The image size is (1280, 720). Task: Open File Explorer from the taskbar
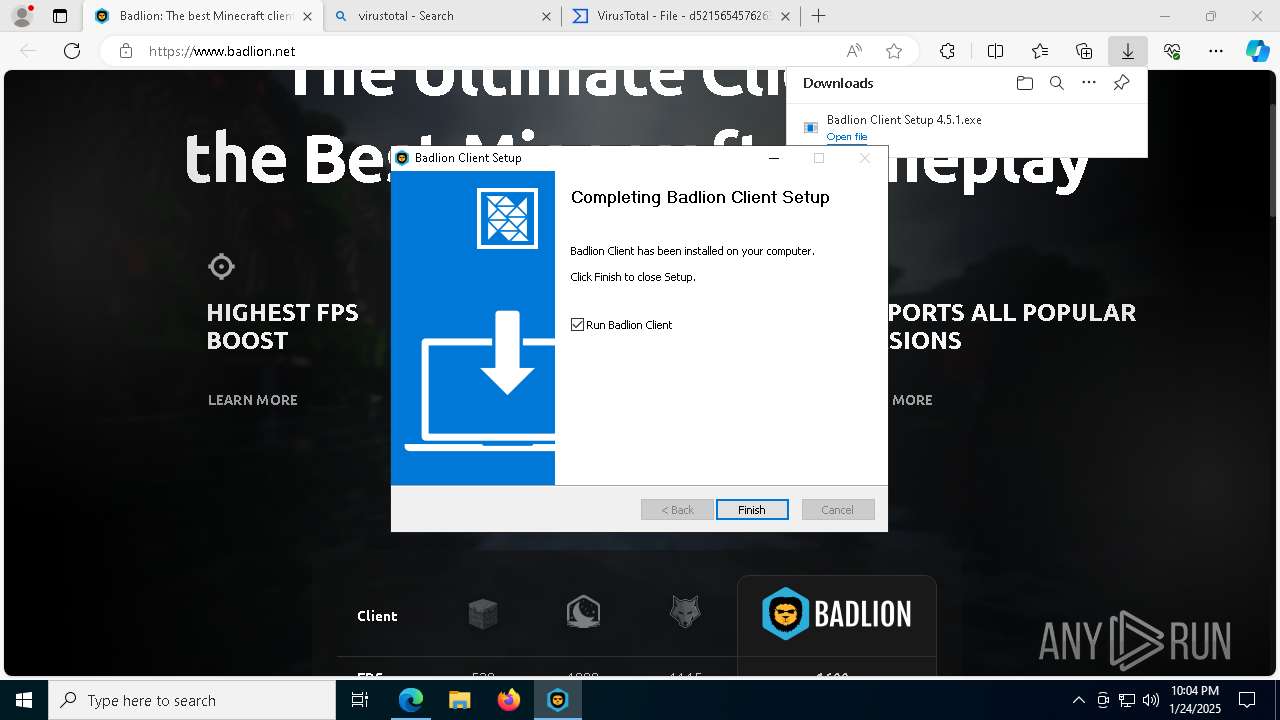click(459, 700)
